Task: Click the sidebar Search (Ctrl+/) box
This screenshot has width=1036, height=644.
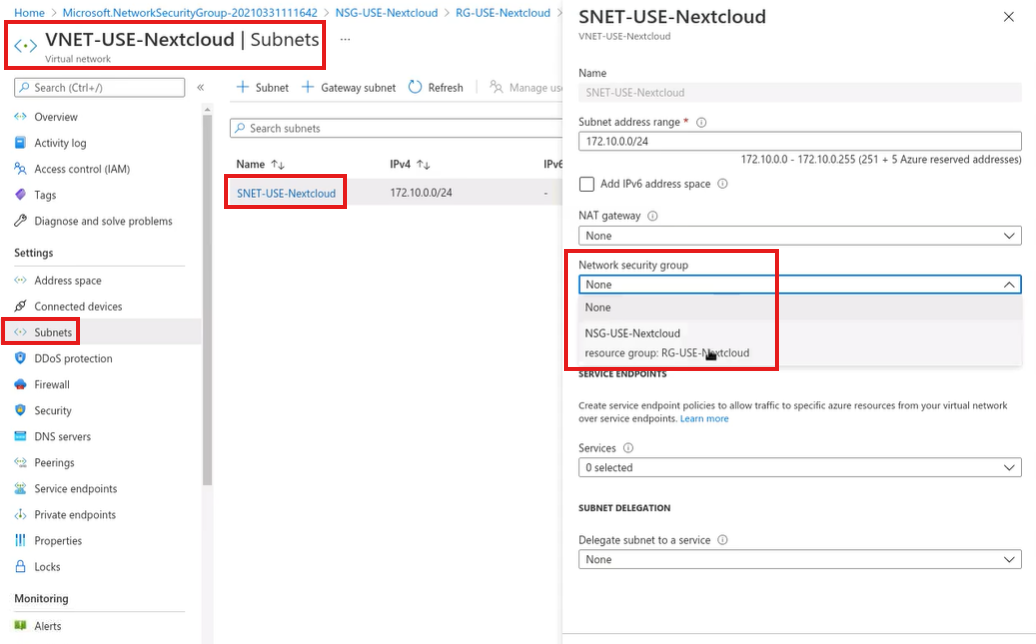Action: click(x=100, y=87)
